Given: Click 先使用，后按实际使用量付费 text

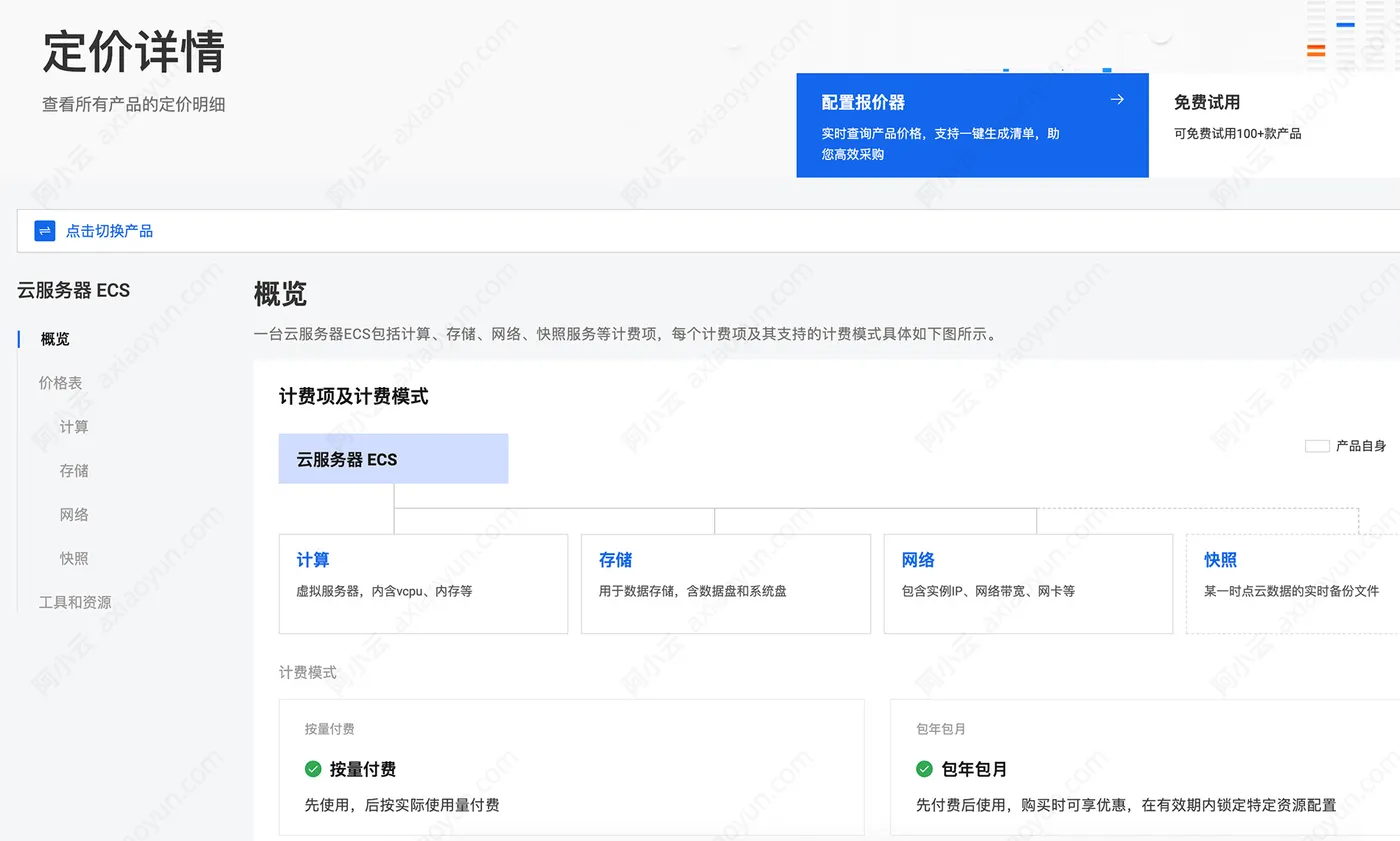Looking at the screenshot, I should (402, 804).
